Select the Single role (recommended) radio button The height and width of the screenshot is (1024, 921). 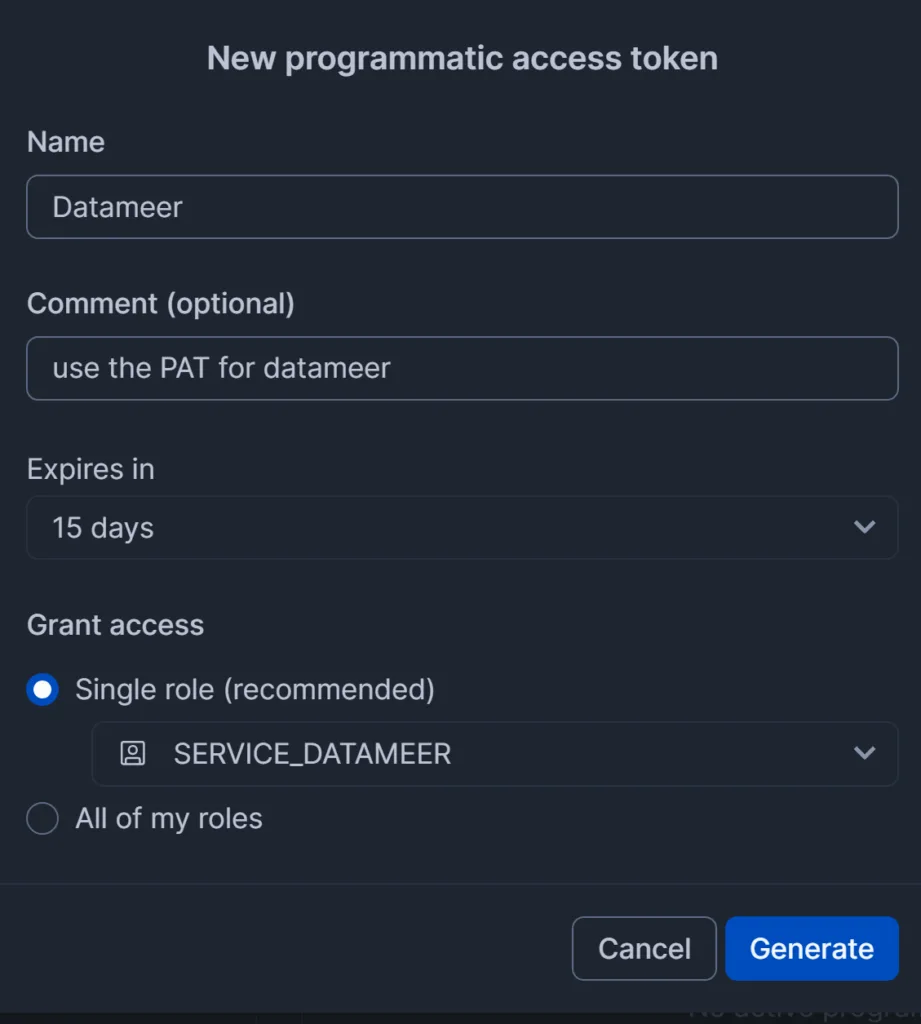tap(42, 690)
